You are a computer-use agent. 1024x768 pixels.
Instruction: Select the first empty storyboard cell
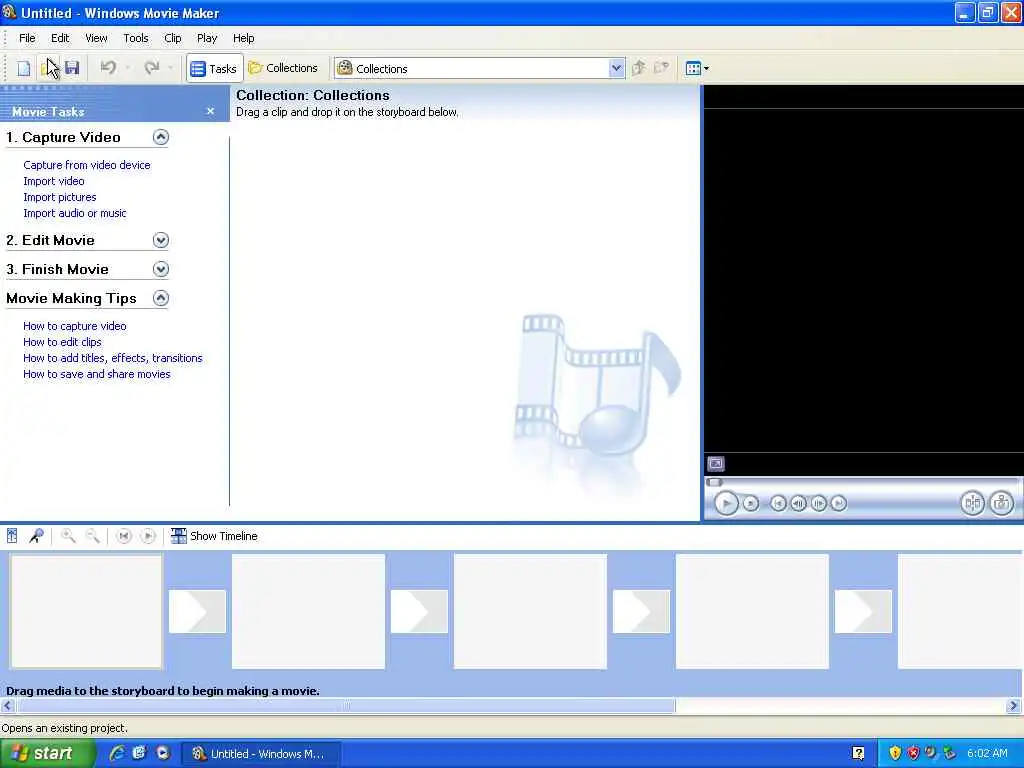tap(86, 612)
